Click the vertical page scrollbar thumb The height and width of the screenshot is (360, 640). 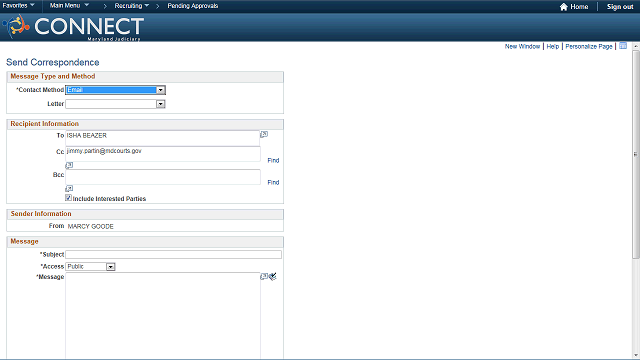[636, 154]
